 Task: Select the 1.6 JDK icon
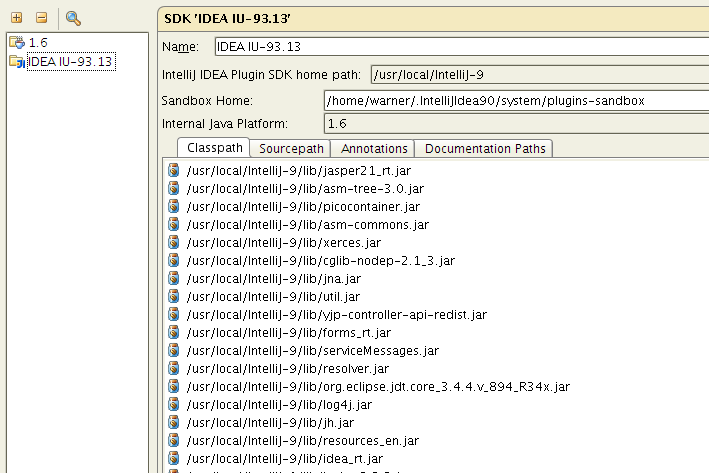17,43
